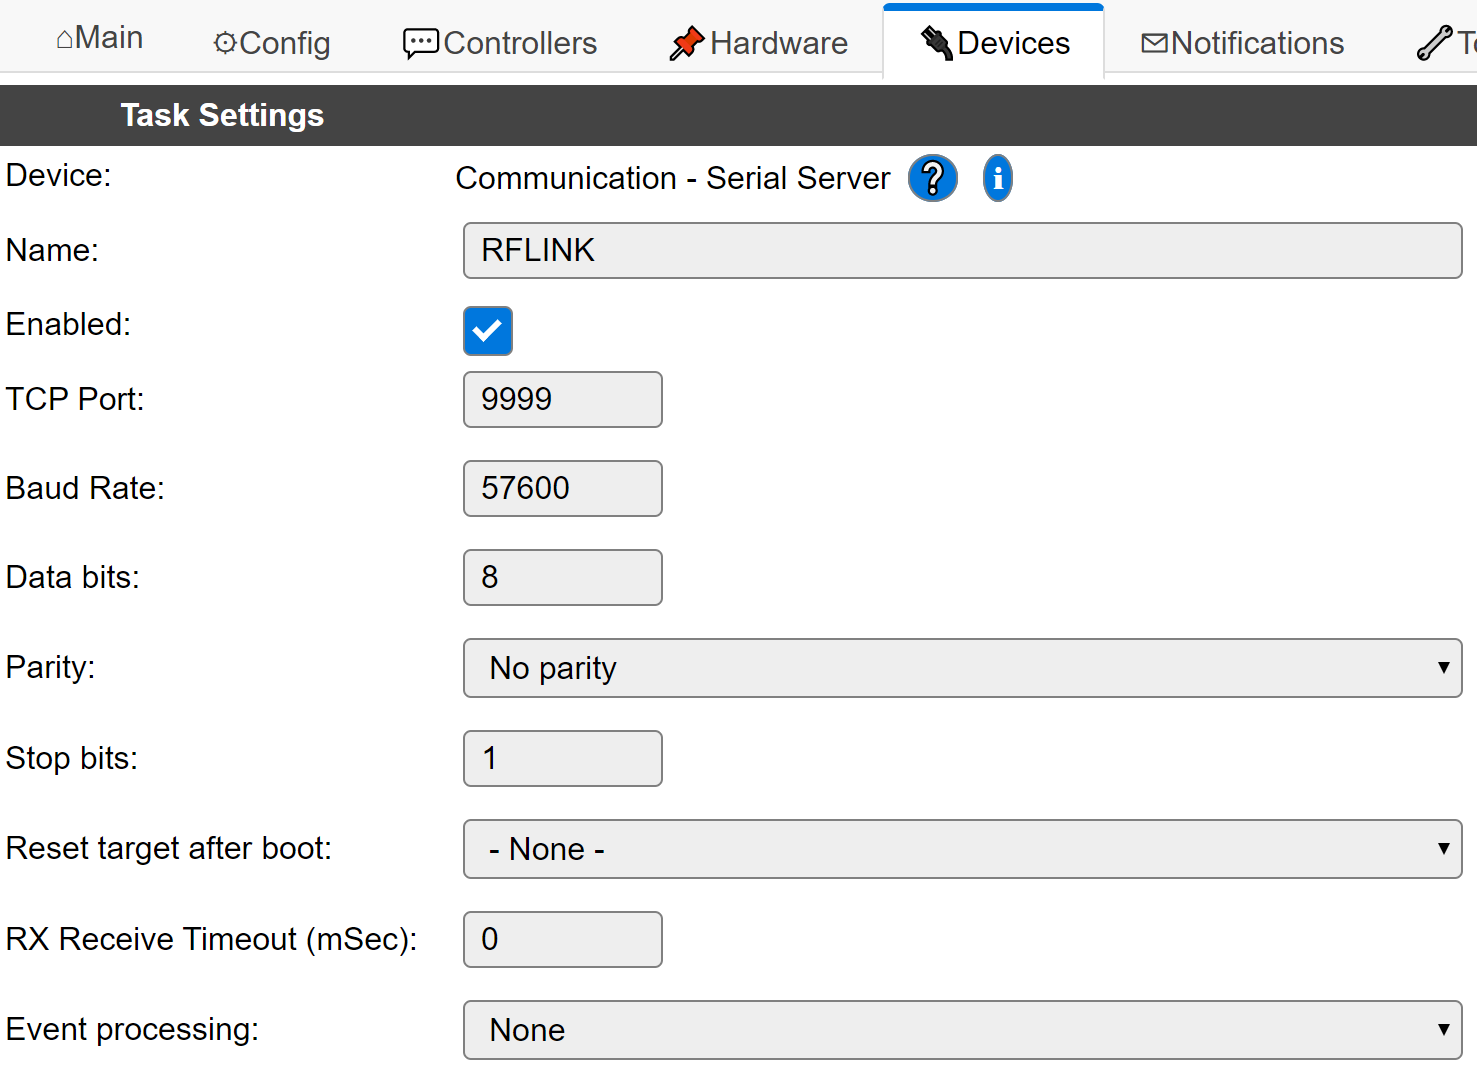
Task: Uncheck the Enabled checkbox
Action: click(488, 331)
